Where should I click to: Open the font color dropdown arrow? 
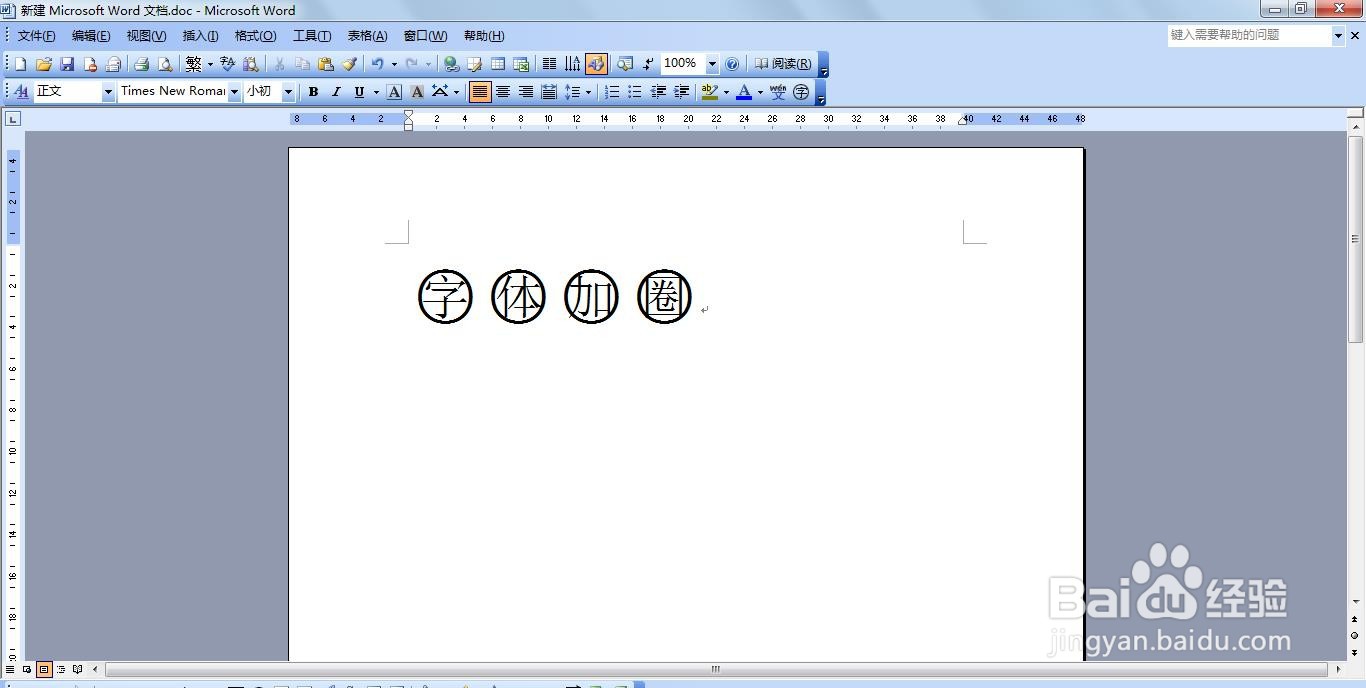pyautogui.click(x=760, y=92)
